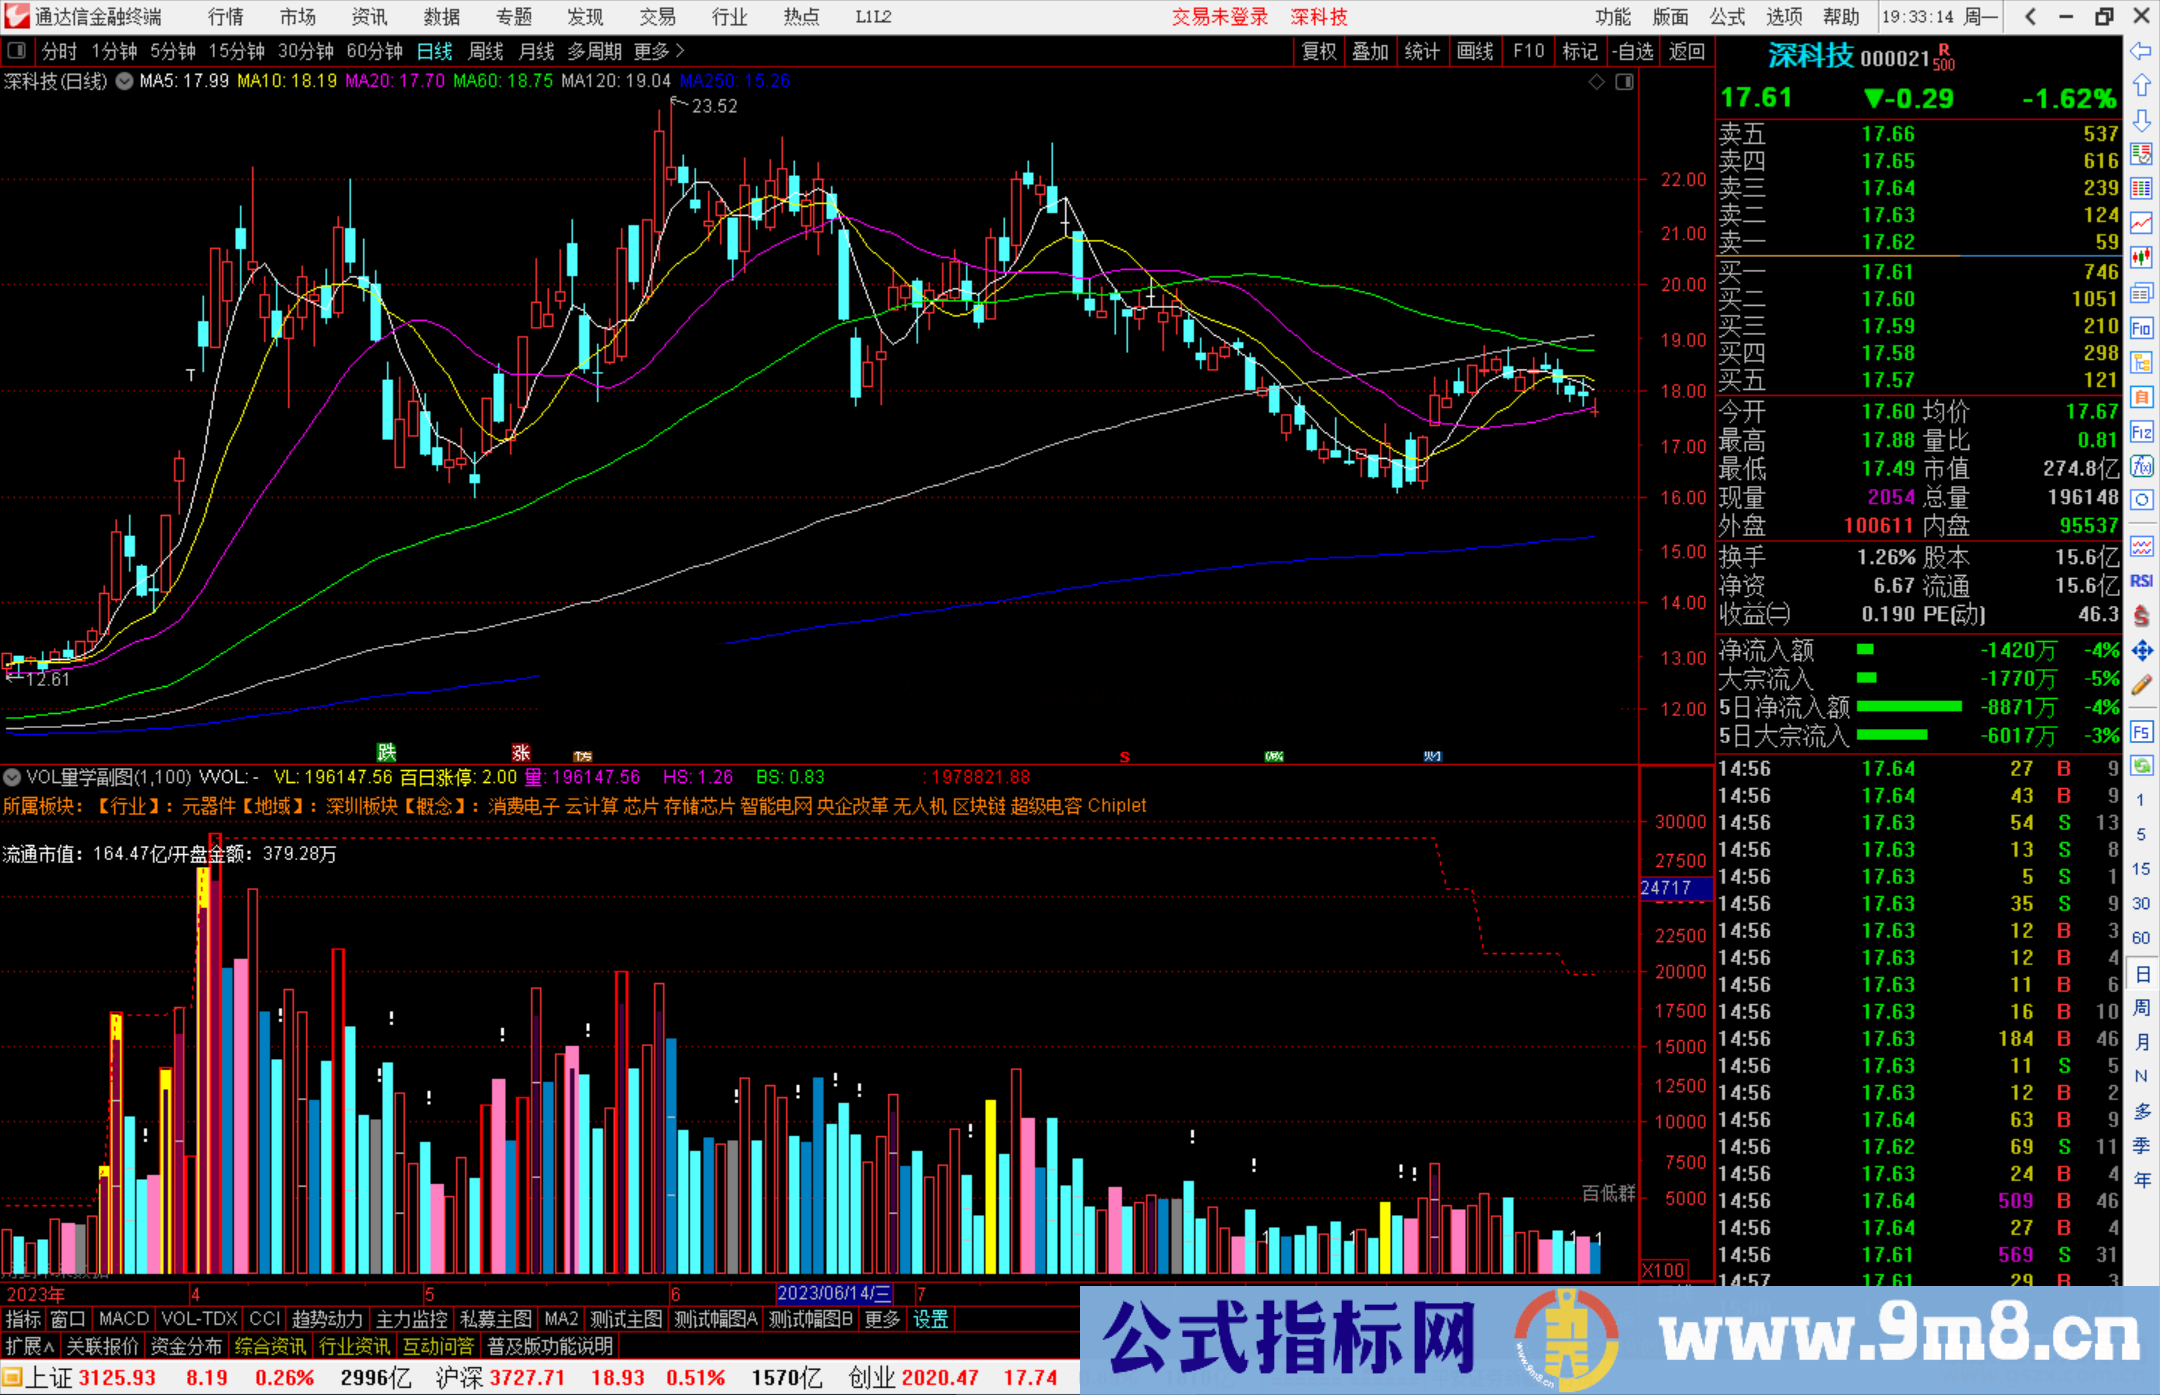Click the RSI indicator icon
The width and height of the screenshot is (2160, 1395).
point(2141,581)
